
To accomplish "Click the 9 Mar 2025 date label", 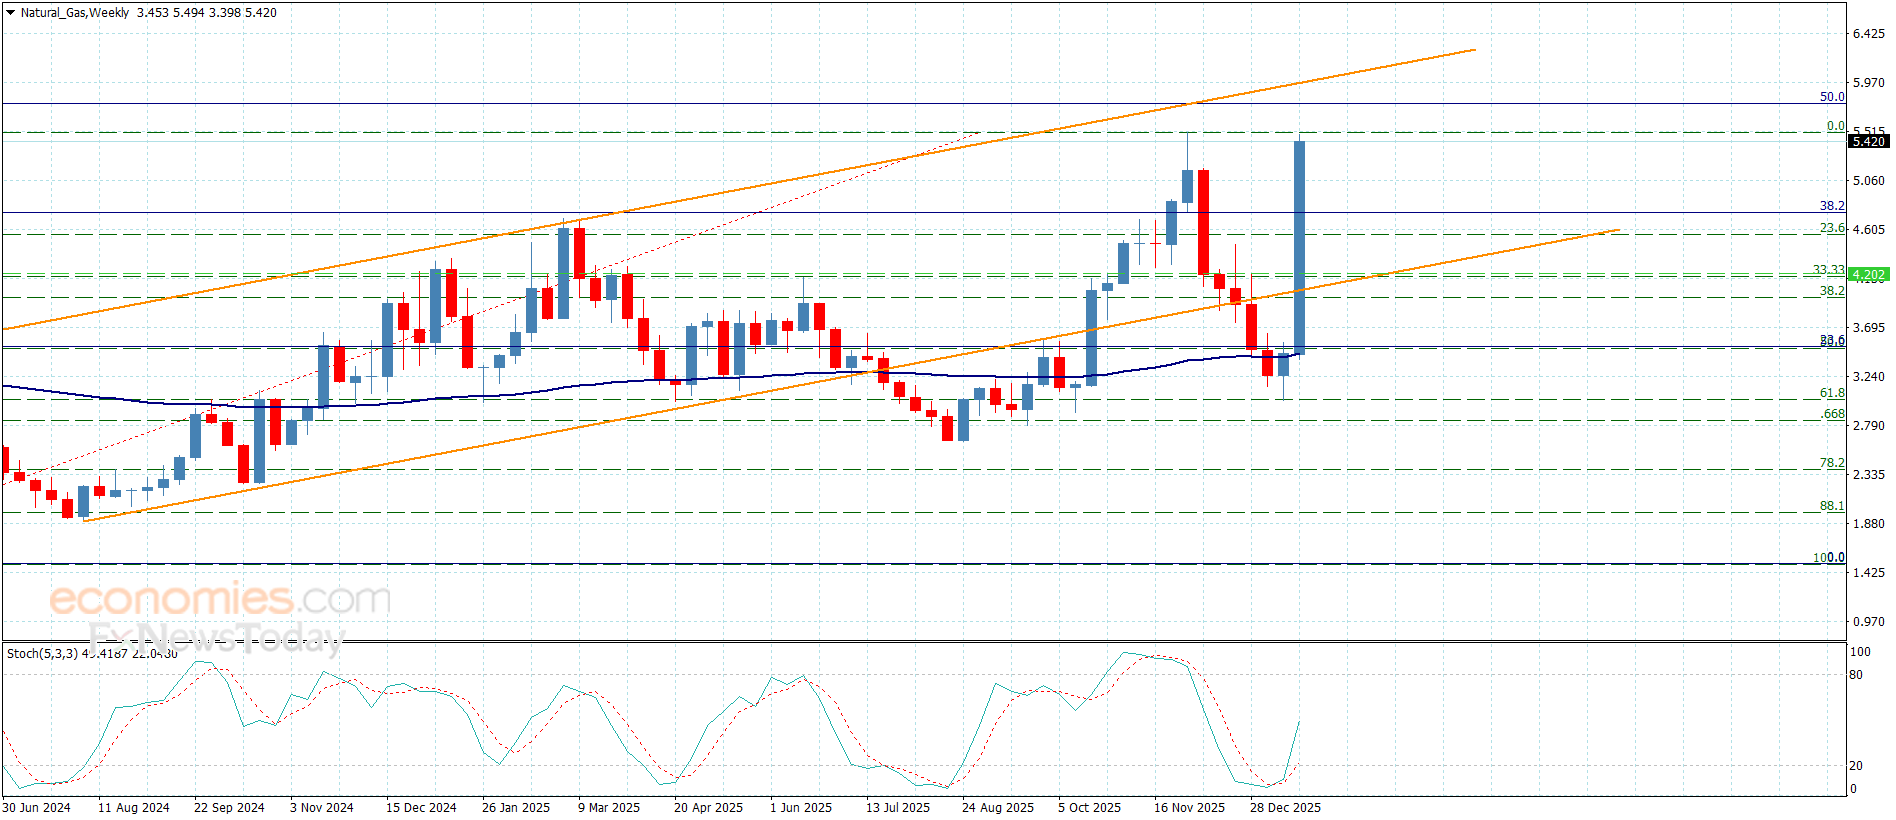I will [609, 808].
